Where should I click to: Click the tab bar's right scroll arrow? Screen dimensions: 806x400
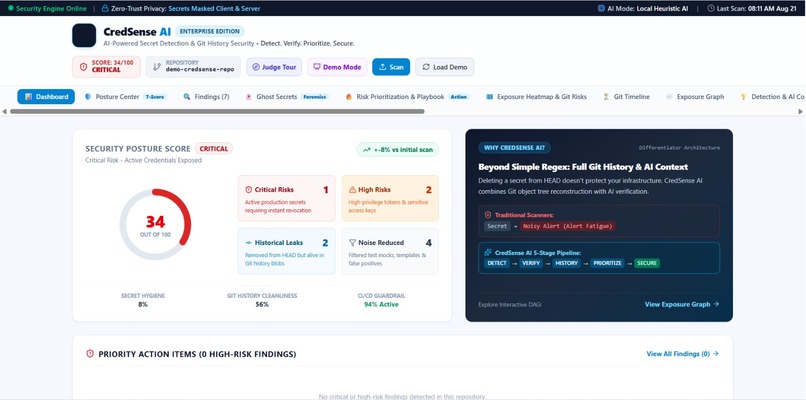(x=800, y=112)
